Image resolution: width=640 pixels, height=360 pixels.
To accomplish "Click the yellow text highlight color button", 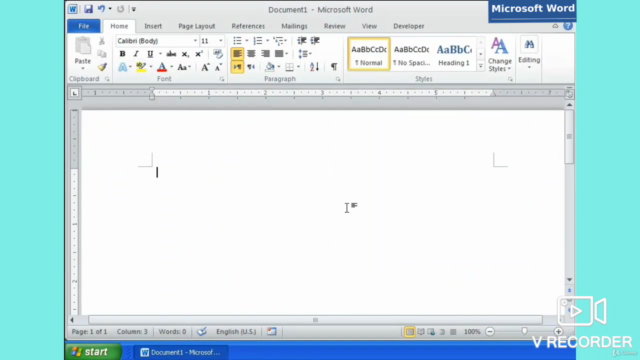I will (141, 67).
